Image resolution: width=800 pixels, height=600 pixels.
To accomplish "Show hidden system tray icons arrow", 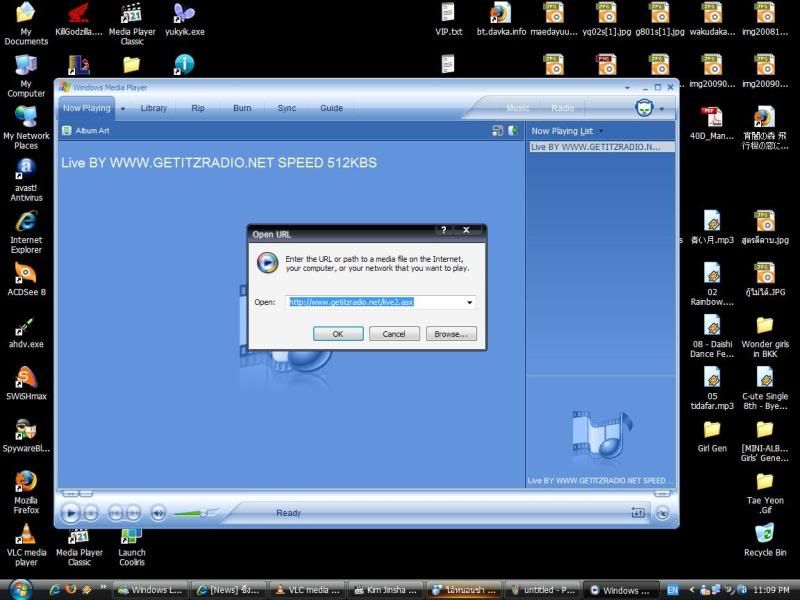I will point(691,590).
